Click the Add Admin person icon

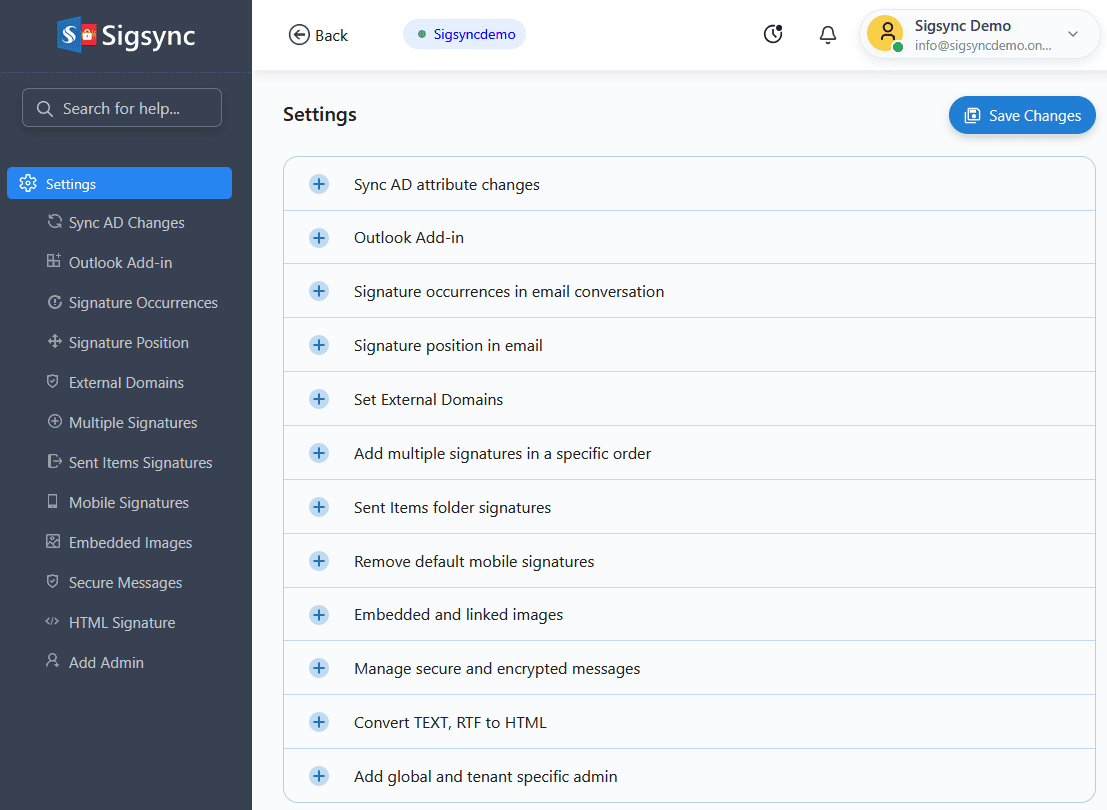pos(53,662)
